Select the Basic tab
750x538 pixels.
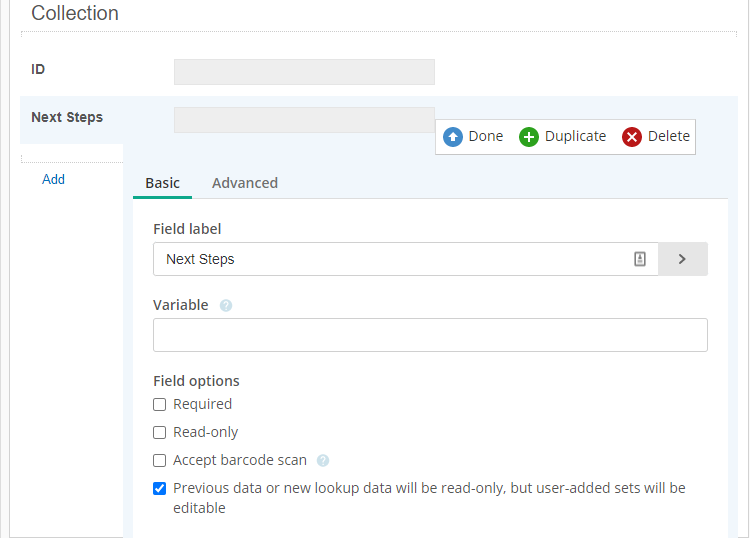coord(163,183)
